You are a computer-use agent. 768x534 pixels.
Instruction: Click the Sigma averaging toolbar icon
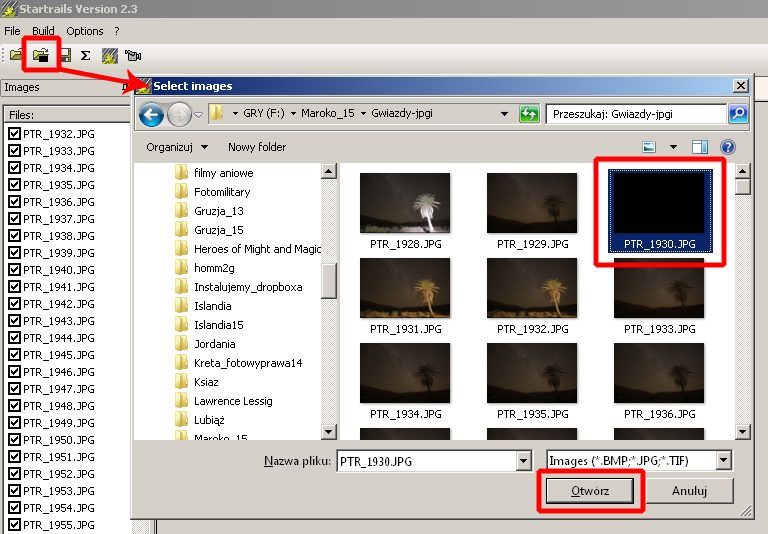point(86,55)
